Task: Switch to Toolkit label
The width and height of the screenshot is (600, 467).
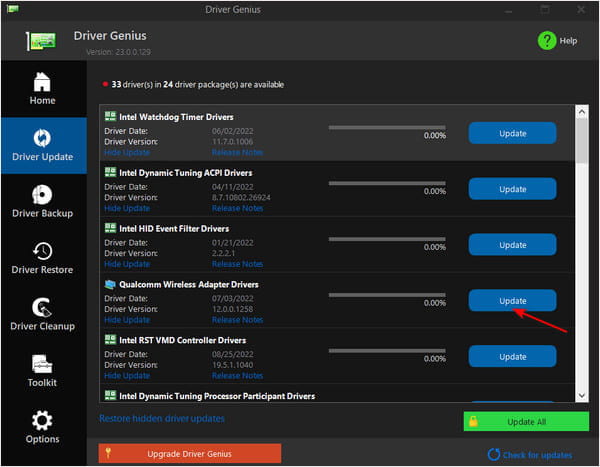Action: coord(42,383)
